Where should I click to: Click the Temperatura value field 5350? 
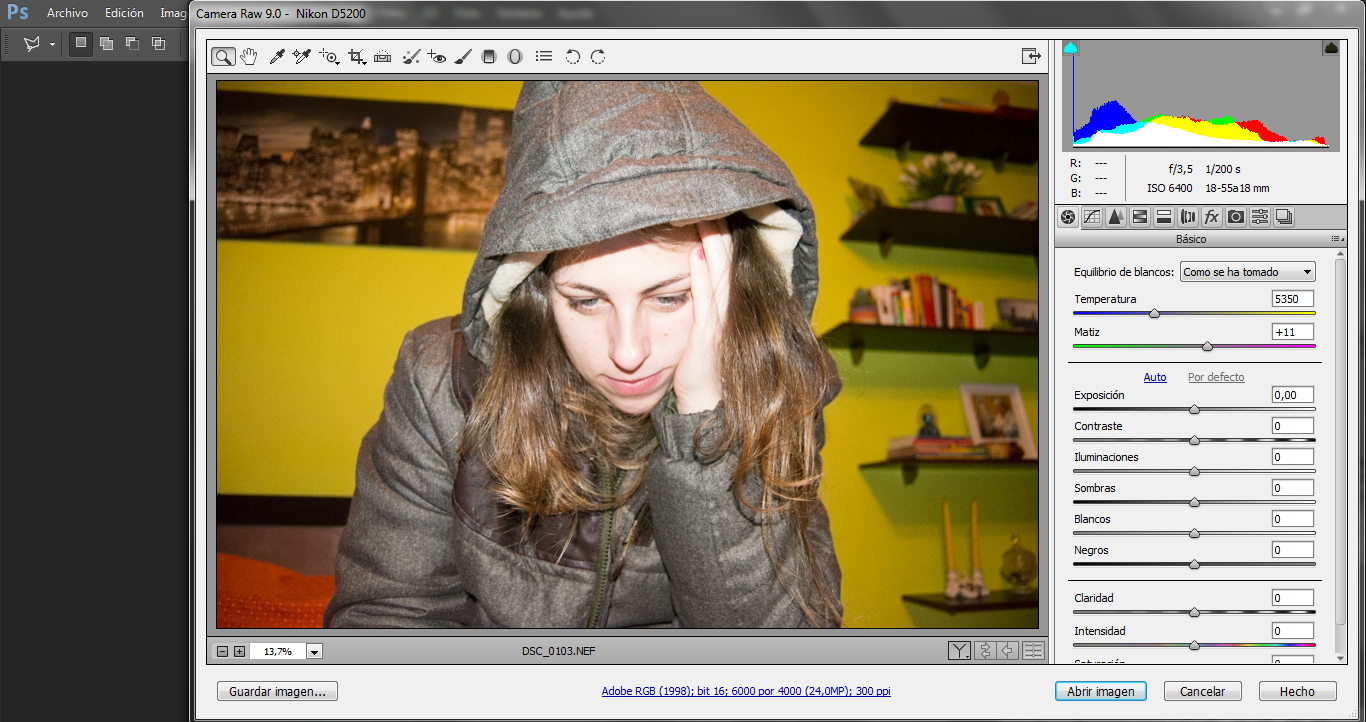1292,299
